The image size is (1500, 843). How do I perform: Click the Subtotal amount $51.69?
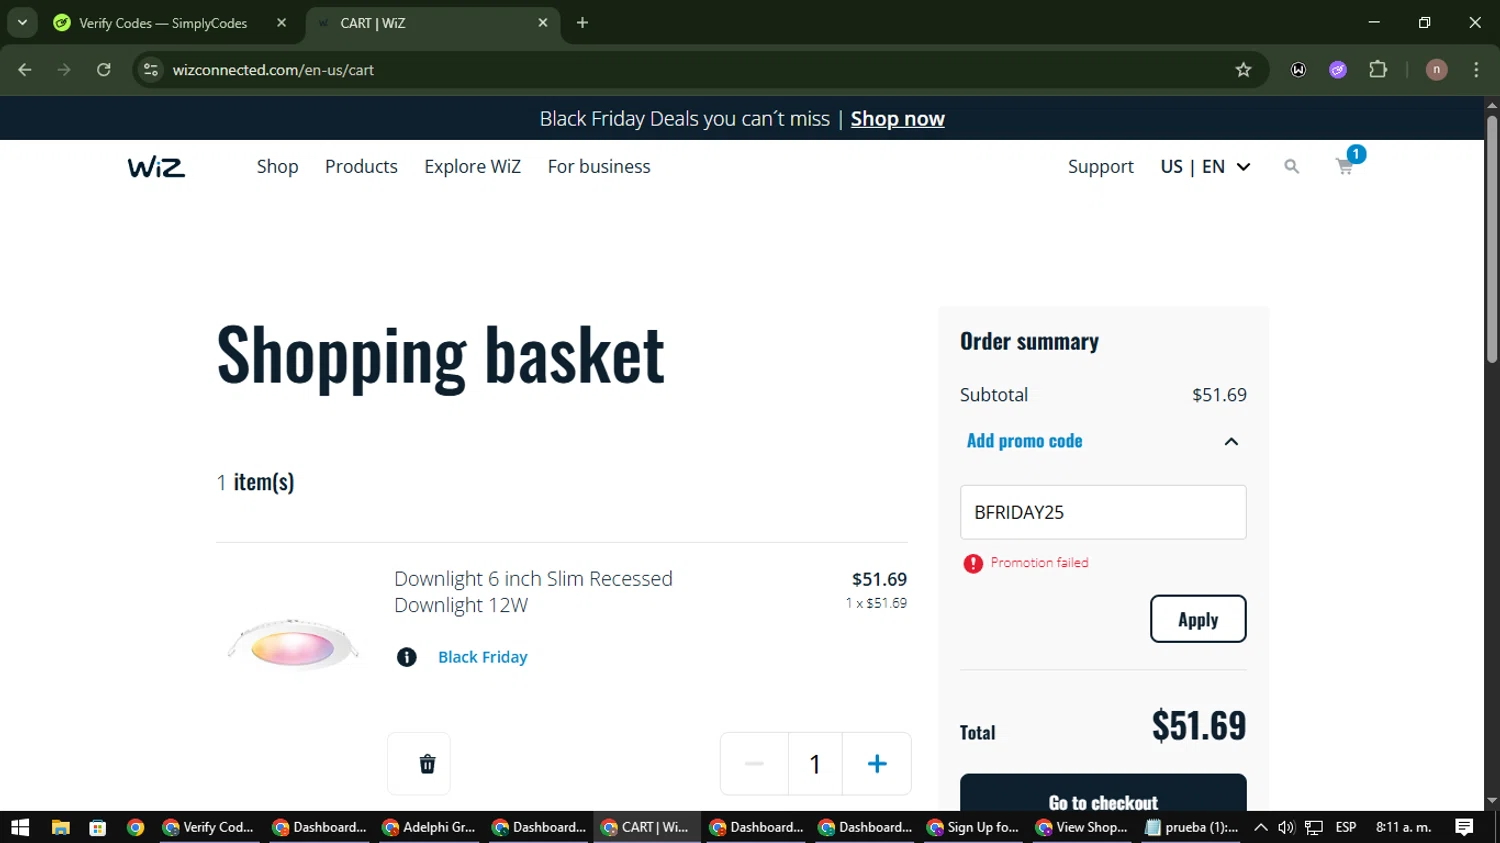coord(1219,395)
